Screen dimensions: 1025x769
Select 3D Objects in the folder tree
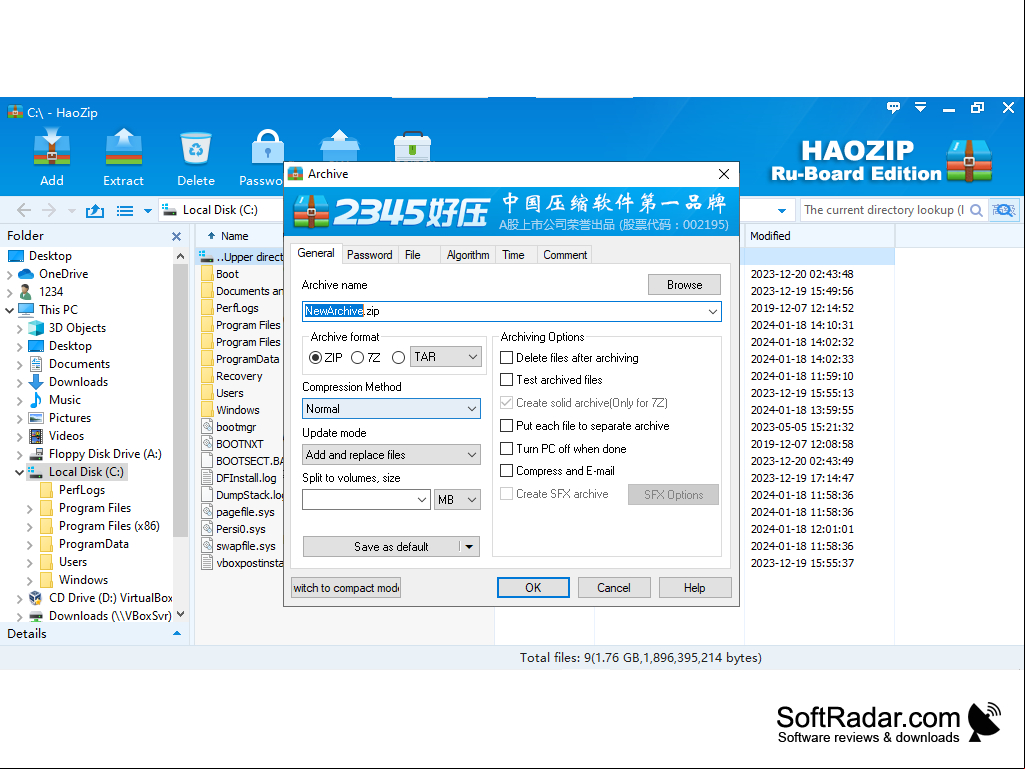(77, 328)
